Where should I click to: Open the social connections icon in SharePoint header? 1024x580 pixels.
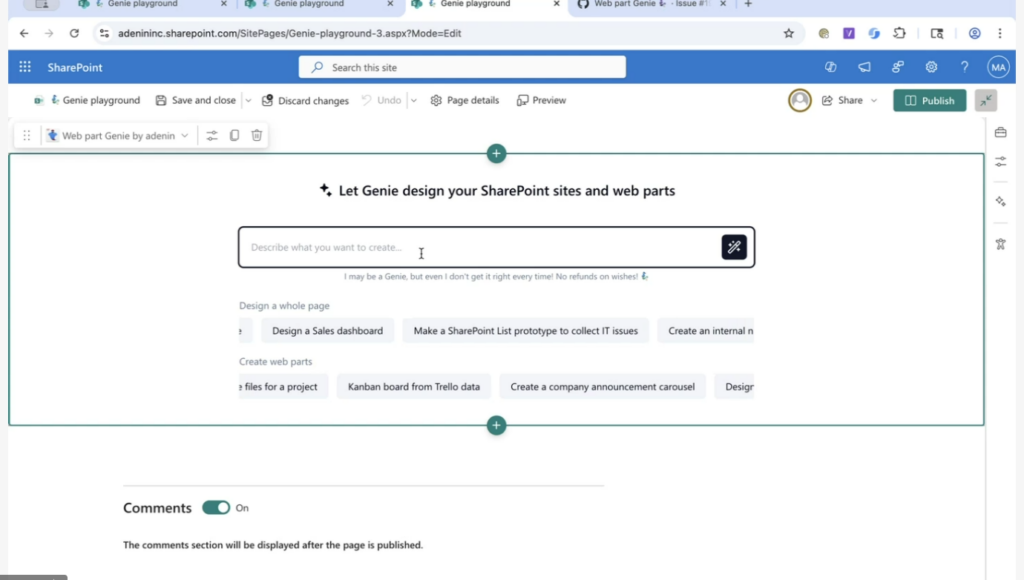[898, 67]
